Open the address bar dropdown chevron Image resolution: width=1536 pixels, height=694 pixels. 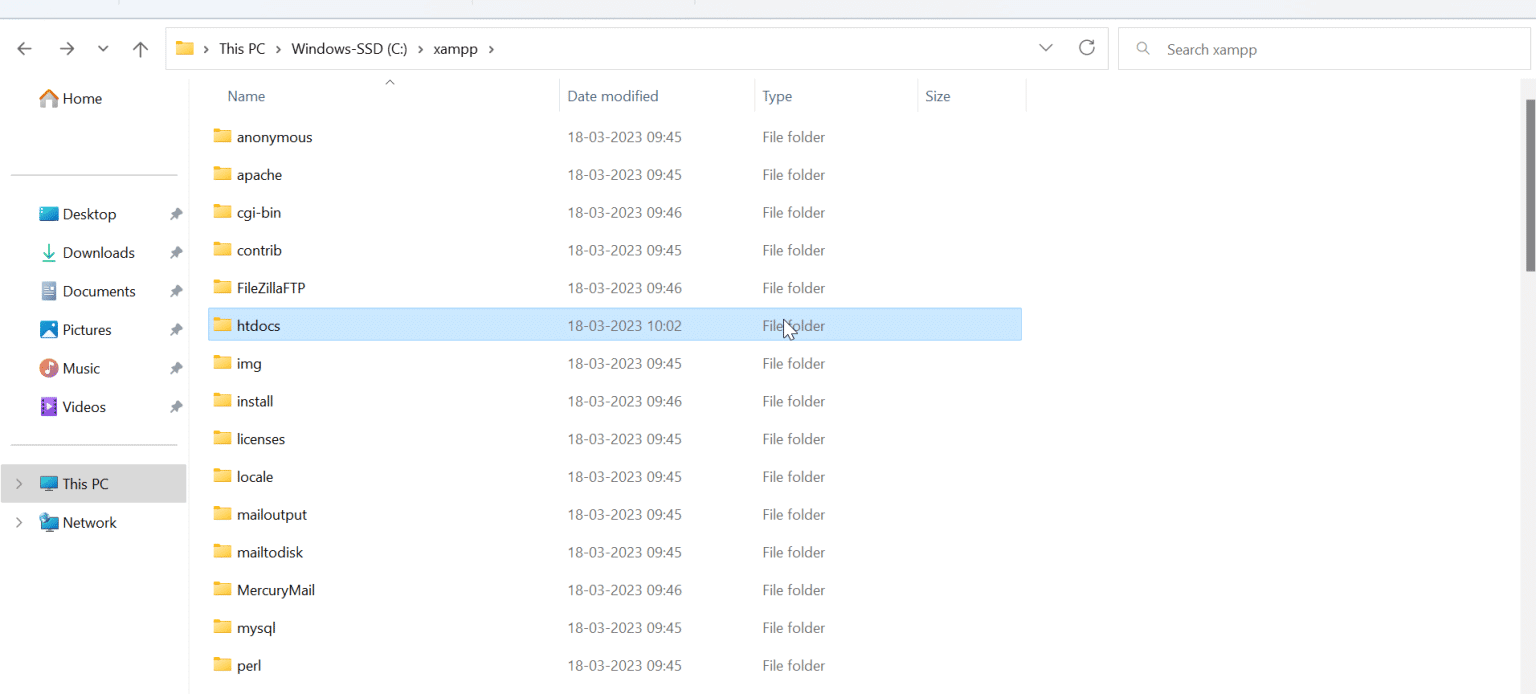point(1045,48)
